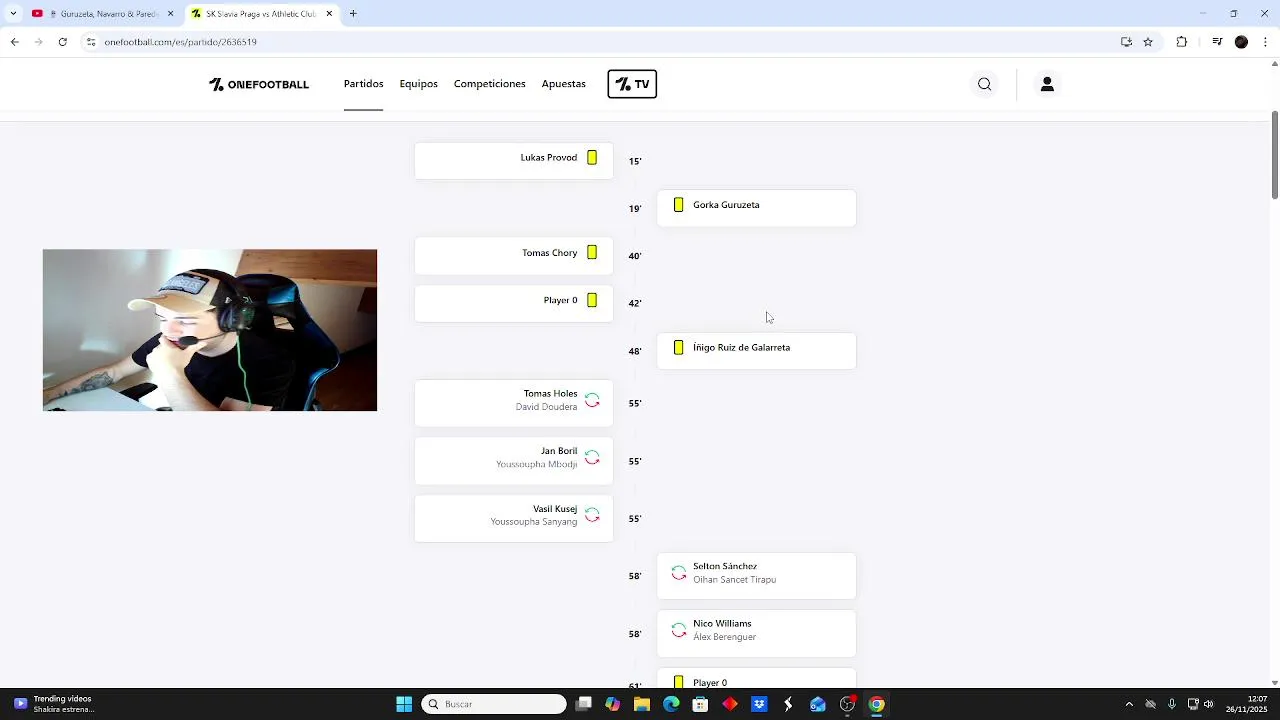Open the Trending videos taskbar widget
The height and width of the screenshot is (720, 1280).
pos(55,704)
